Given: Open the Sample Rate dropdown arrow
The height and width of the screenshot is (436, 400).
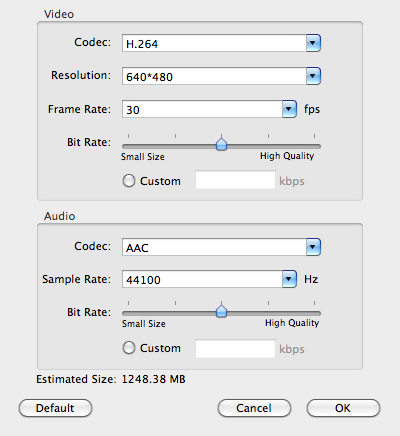Looking at the screenshot, I should coord(289,279).
